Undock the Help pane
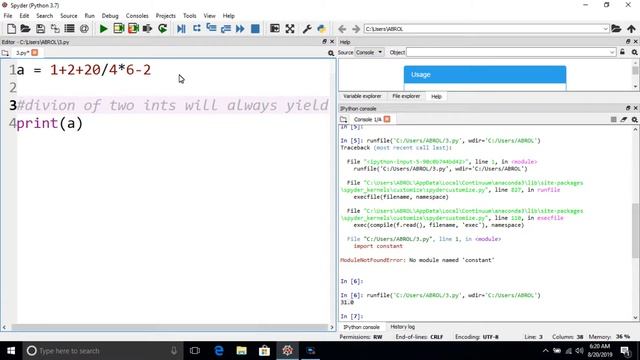Screen dimensions: 640x360 [x=628, y=42]
